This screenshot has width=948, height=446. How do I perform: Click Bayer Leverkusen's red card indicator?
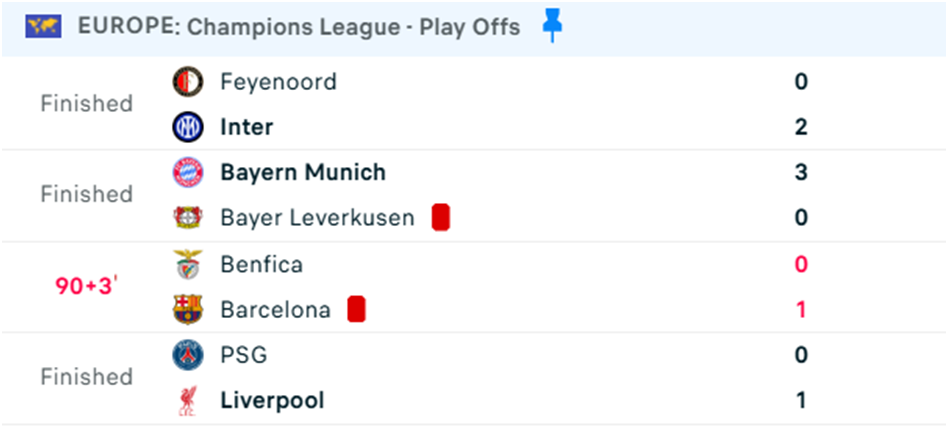coord(441,218)
